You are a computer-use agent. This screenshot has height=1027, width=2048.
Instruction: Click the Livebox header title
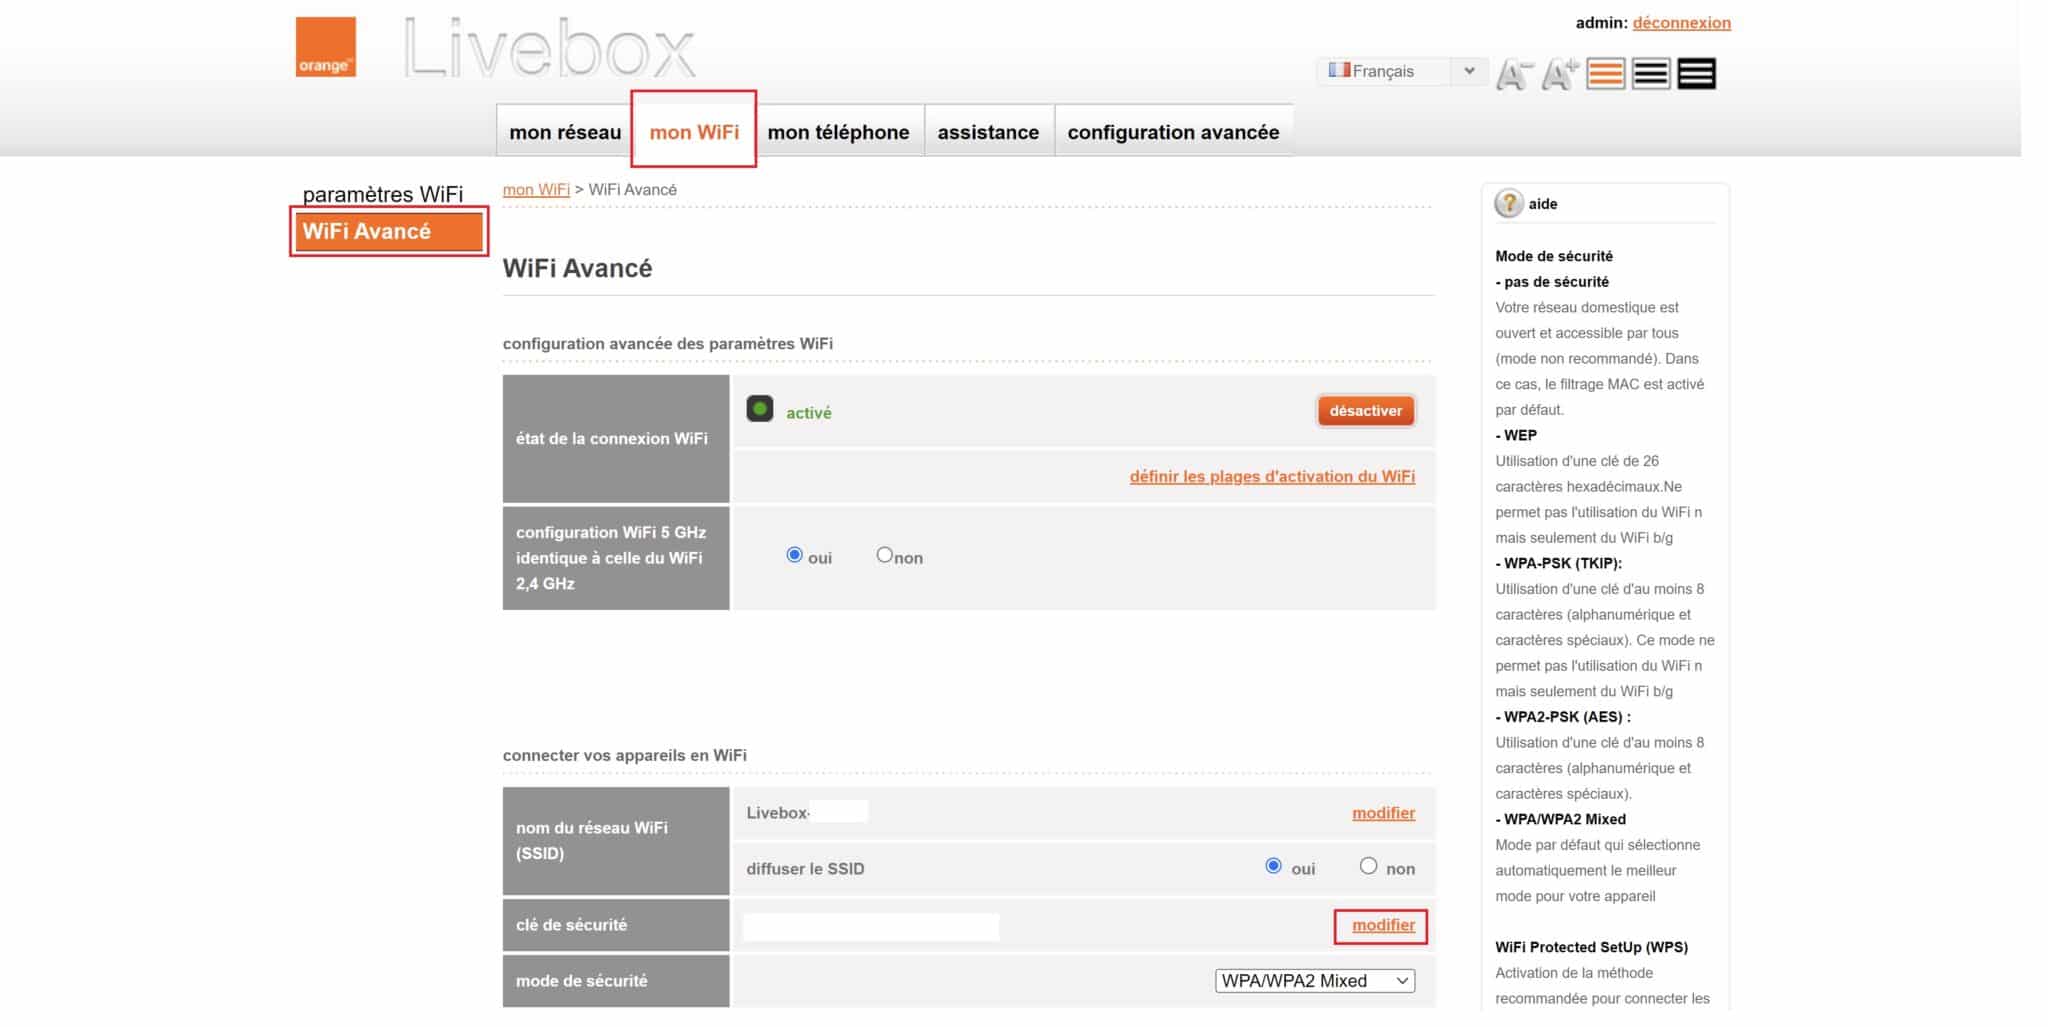click(x=549, y=48)
